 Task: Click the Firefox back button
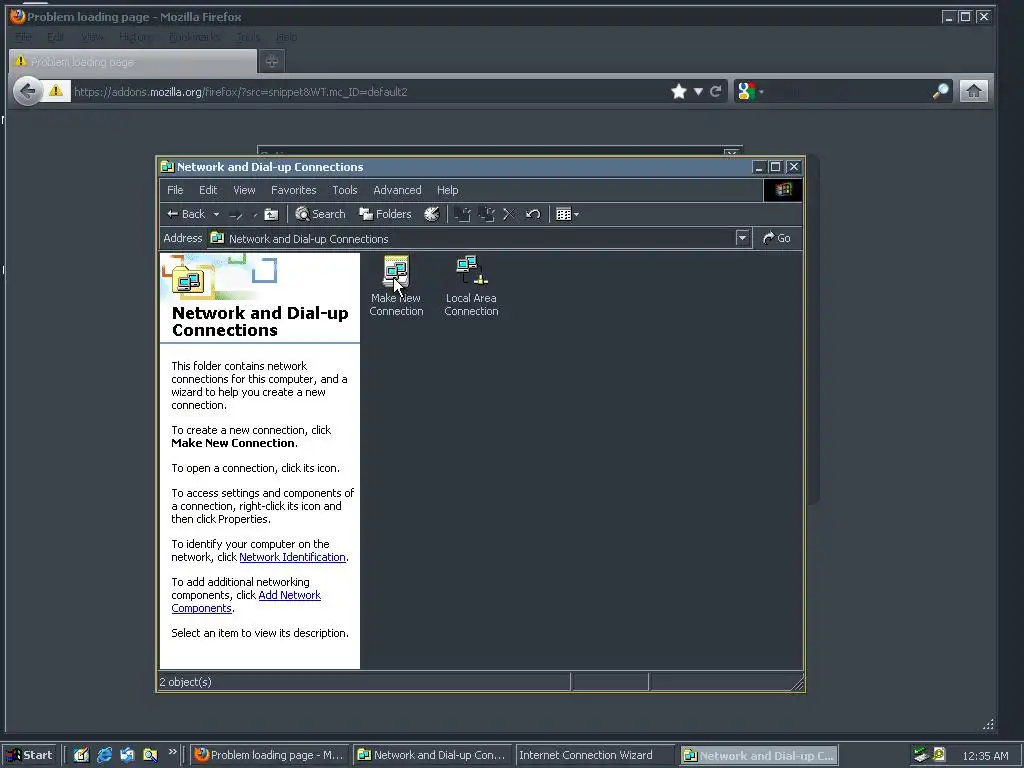tap(28, 91)
